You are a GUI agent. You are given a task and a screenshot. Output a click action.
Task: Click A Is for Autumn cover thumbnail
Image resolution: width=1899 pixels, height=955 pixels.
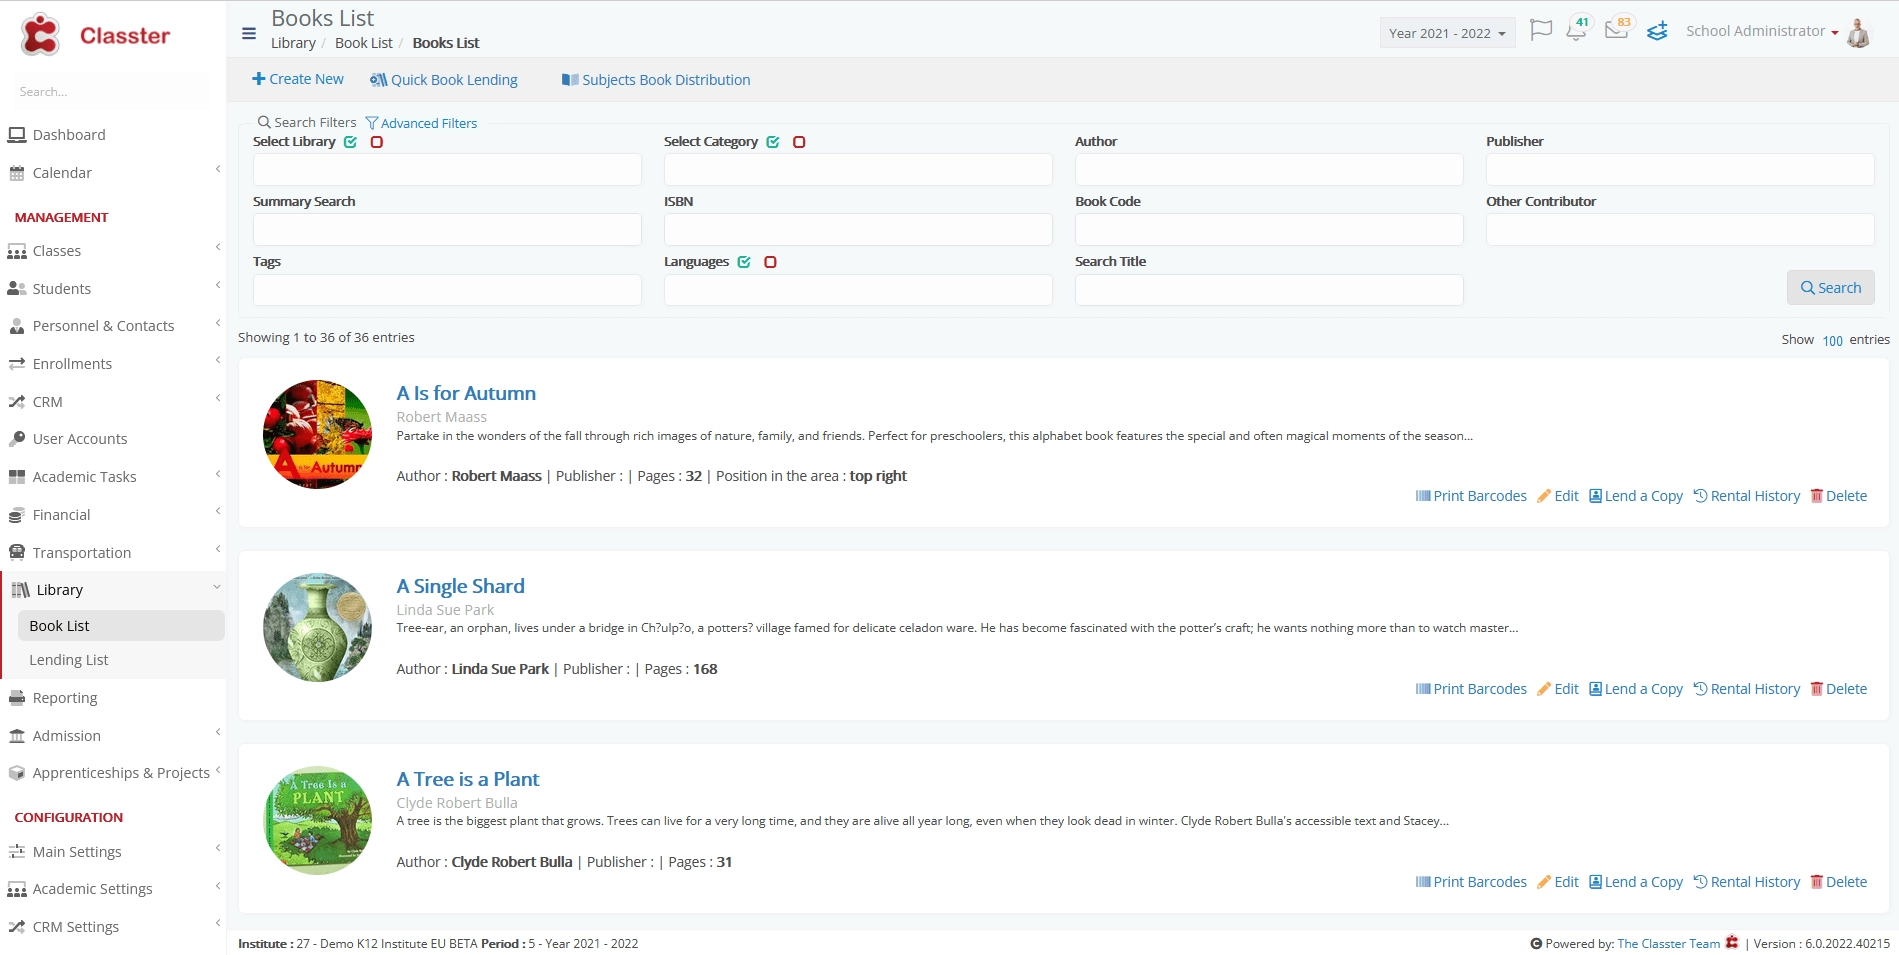[x=317, y=434]
